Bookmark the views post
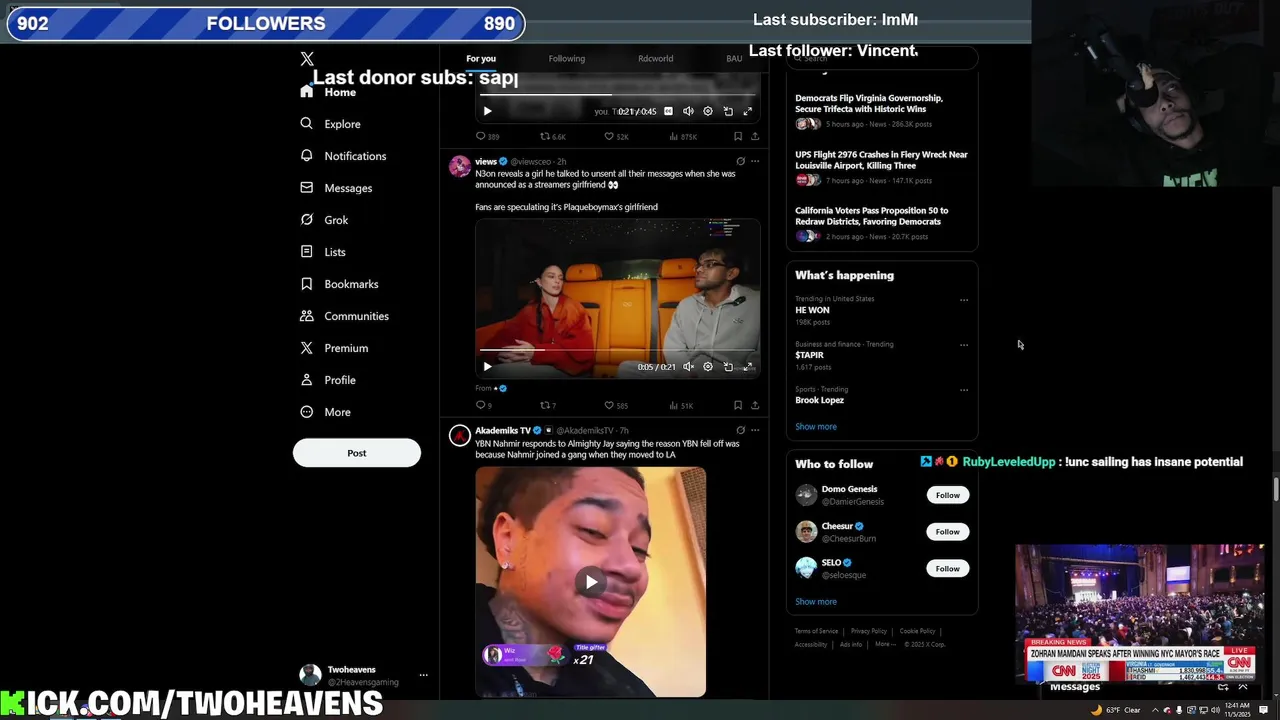Screen dimensions: 1280x720 coord(738,405)
